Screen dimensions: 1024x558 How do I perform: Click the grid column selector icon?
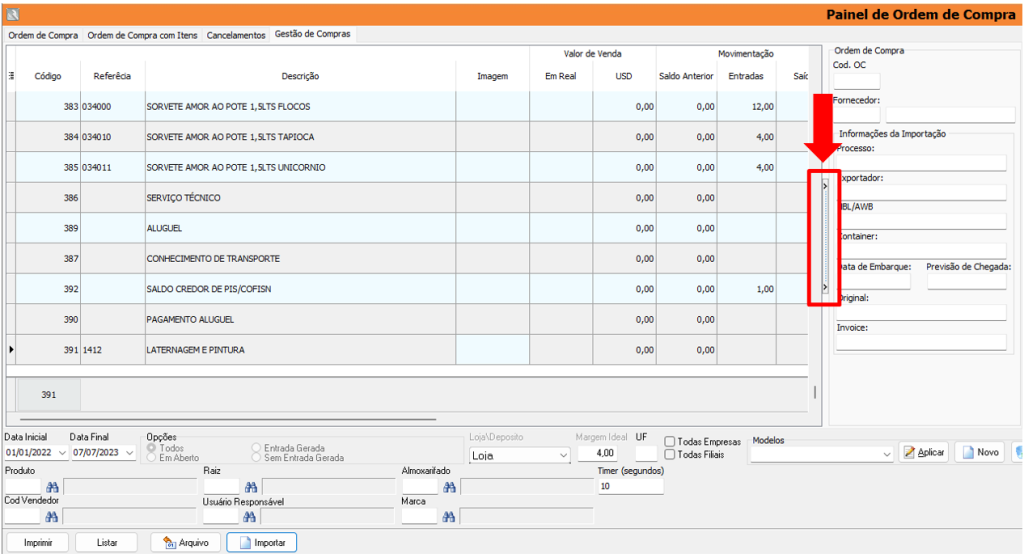tap(11, 76)
